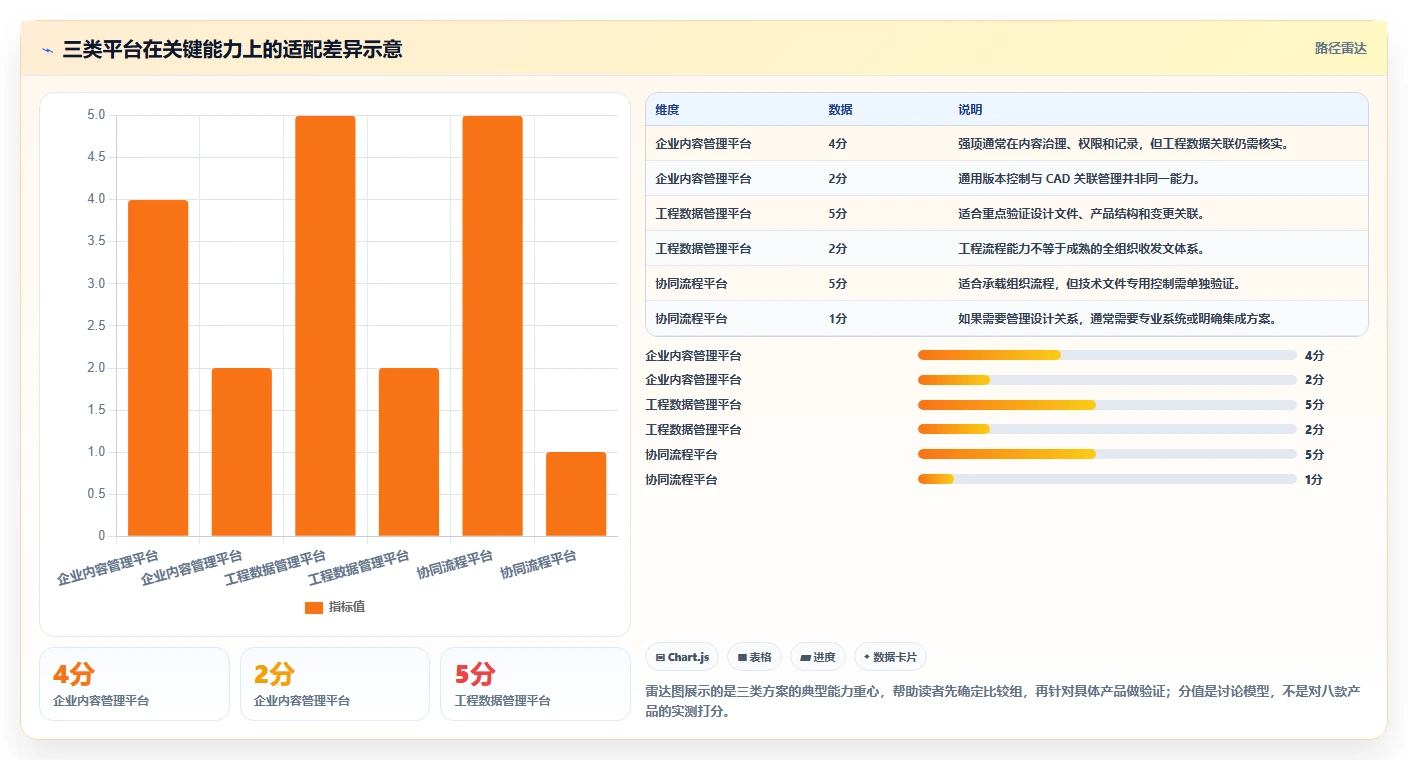Click the first chart bar with value 4.0

coord(158,368)
